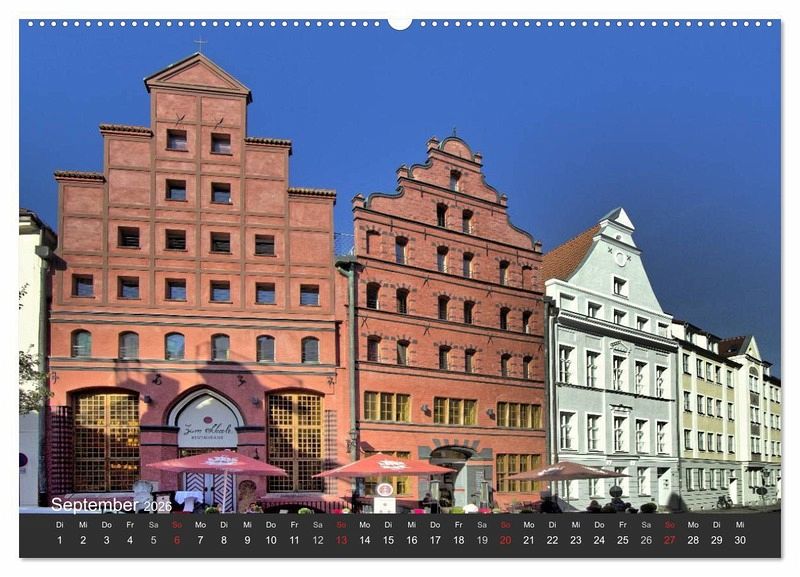The height and width of the screenshot is (577, 800).
Task: Click Saturday 19 in the date row
Action: click(482, 540)
